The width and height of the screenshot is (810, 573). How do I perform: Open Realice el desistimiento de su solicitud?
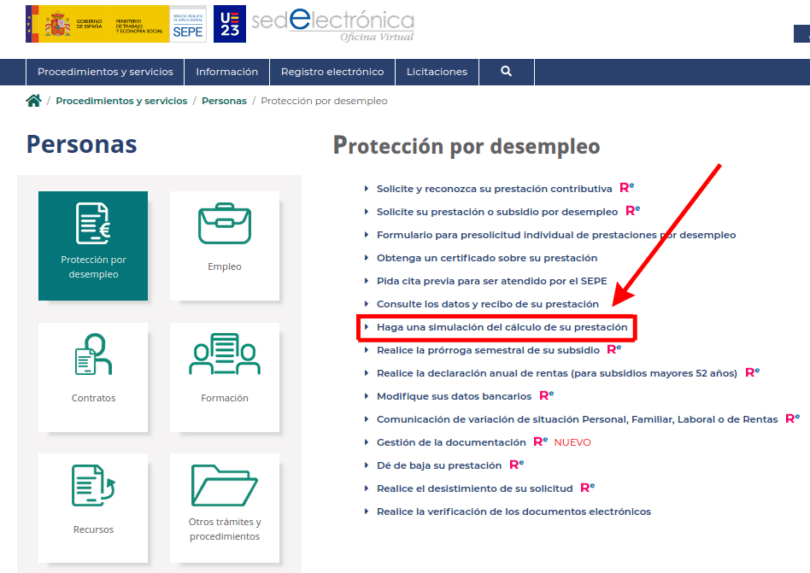475,488
